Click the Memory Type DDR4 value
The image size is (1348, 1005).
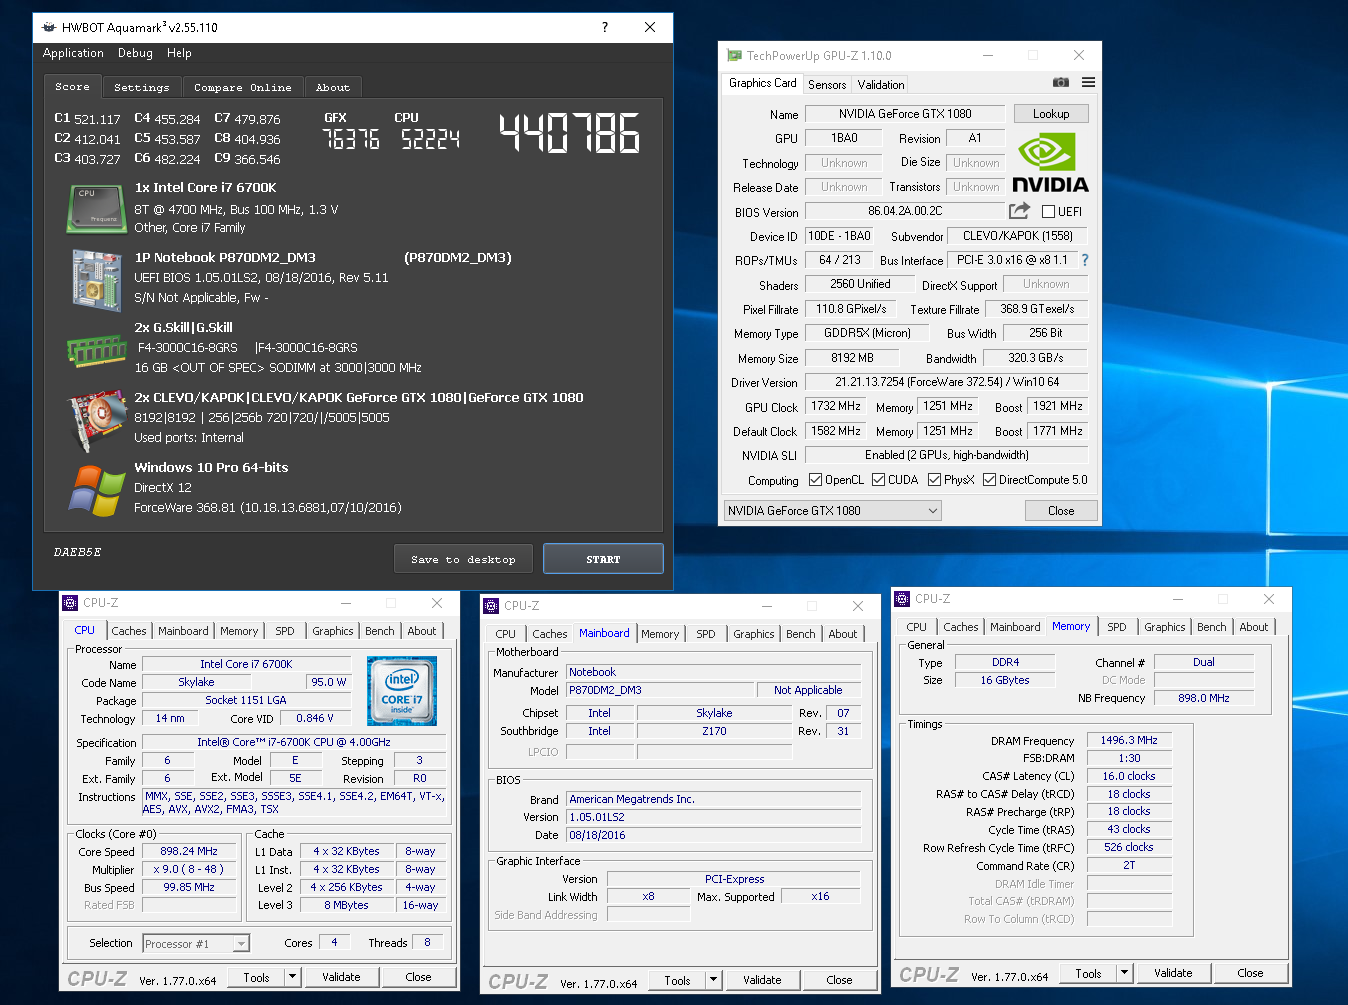[x=1005, y=662]
